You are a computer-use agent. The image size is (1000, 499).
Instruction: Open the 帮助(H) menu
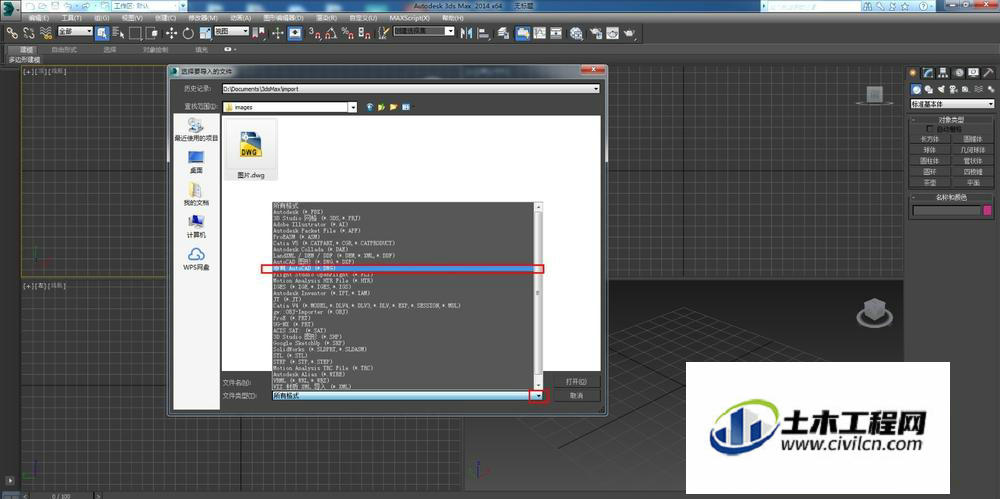[x=452, y=18]
